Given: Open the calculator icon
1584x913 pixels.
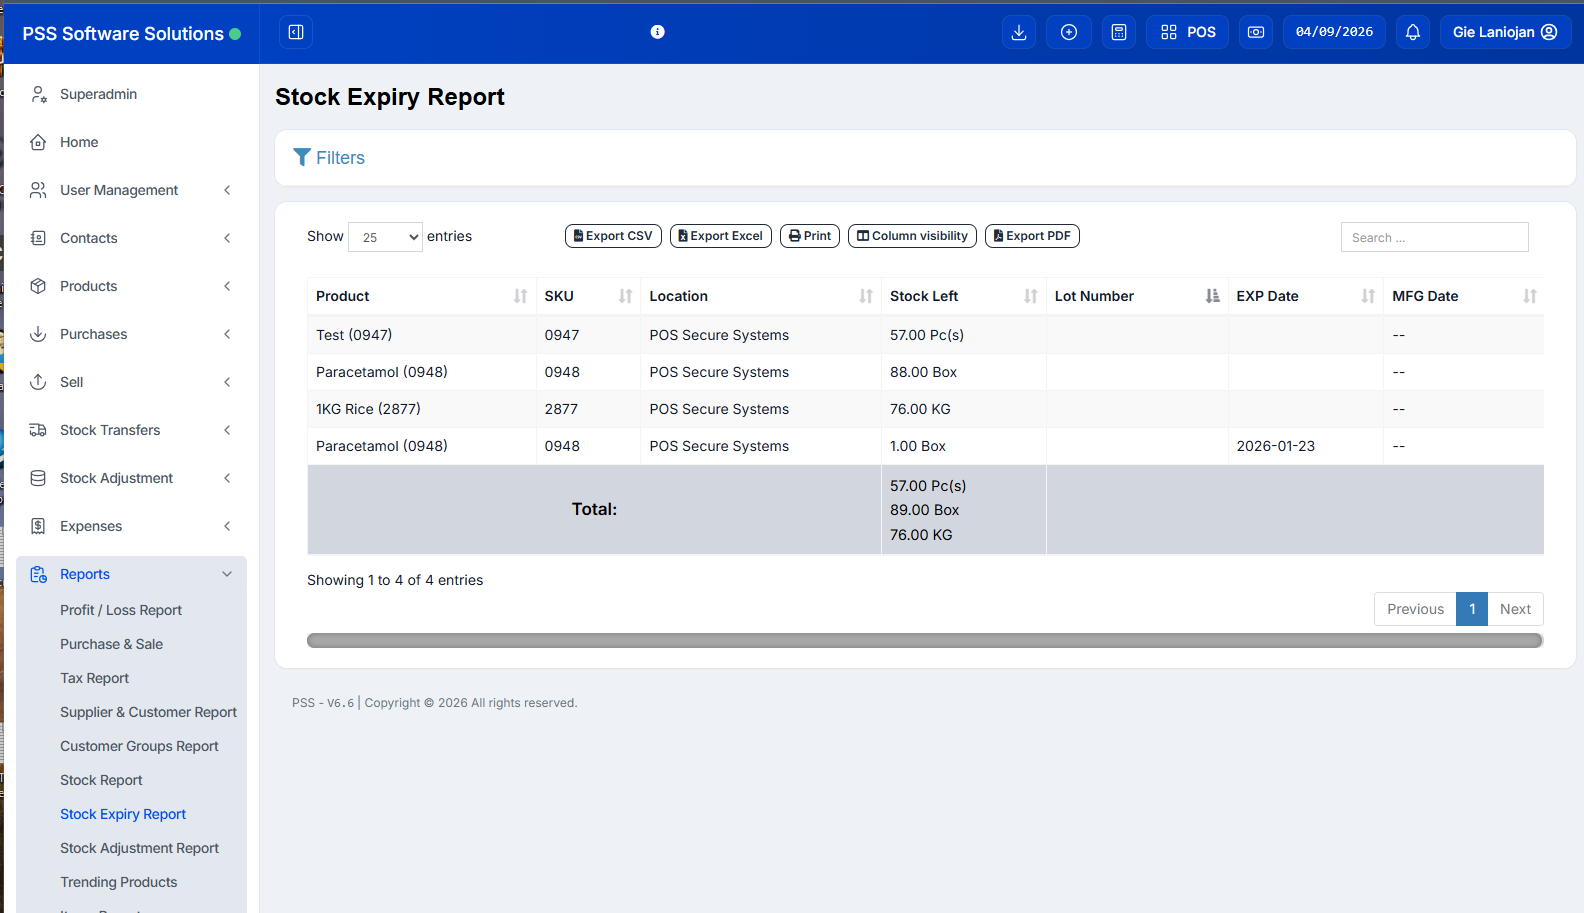Looking at the screenshot, I should (1118, 32).
